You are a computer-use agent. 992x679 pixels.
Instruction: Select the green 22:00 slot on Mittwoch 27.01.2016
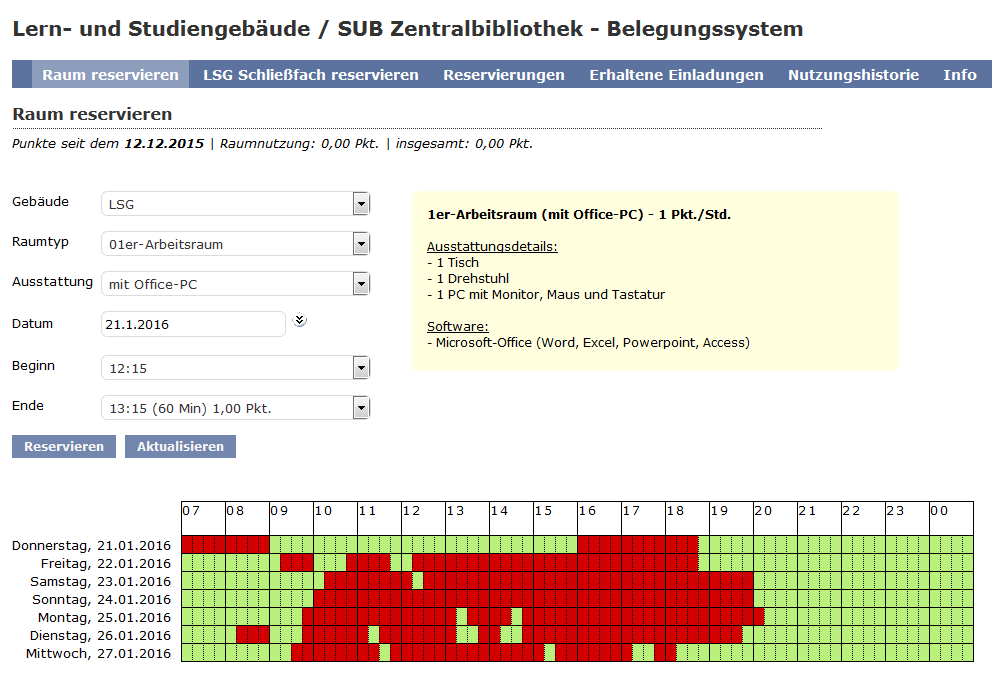coord(846,653)
